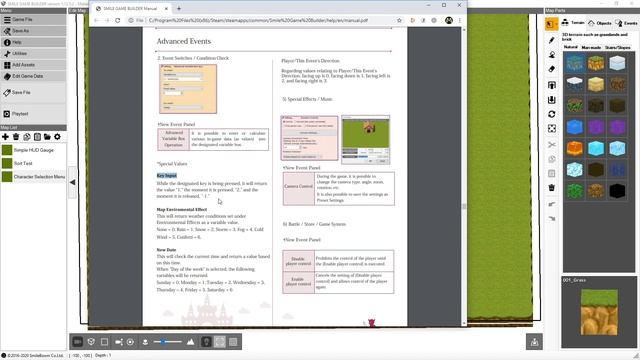Select the eraser tool in Map Parts toolbar
The width and height of the screenshot is (640, 360).
(551, 69)
